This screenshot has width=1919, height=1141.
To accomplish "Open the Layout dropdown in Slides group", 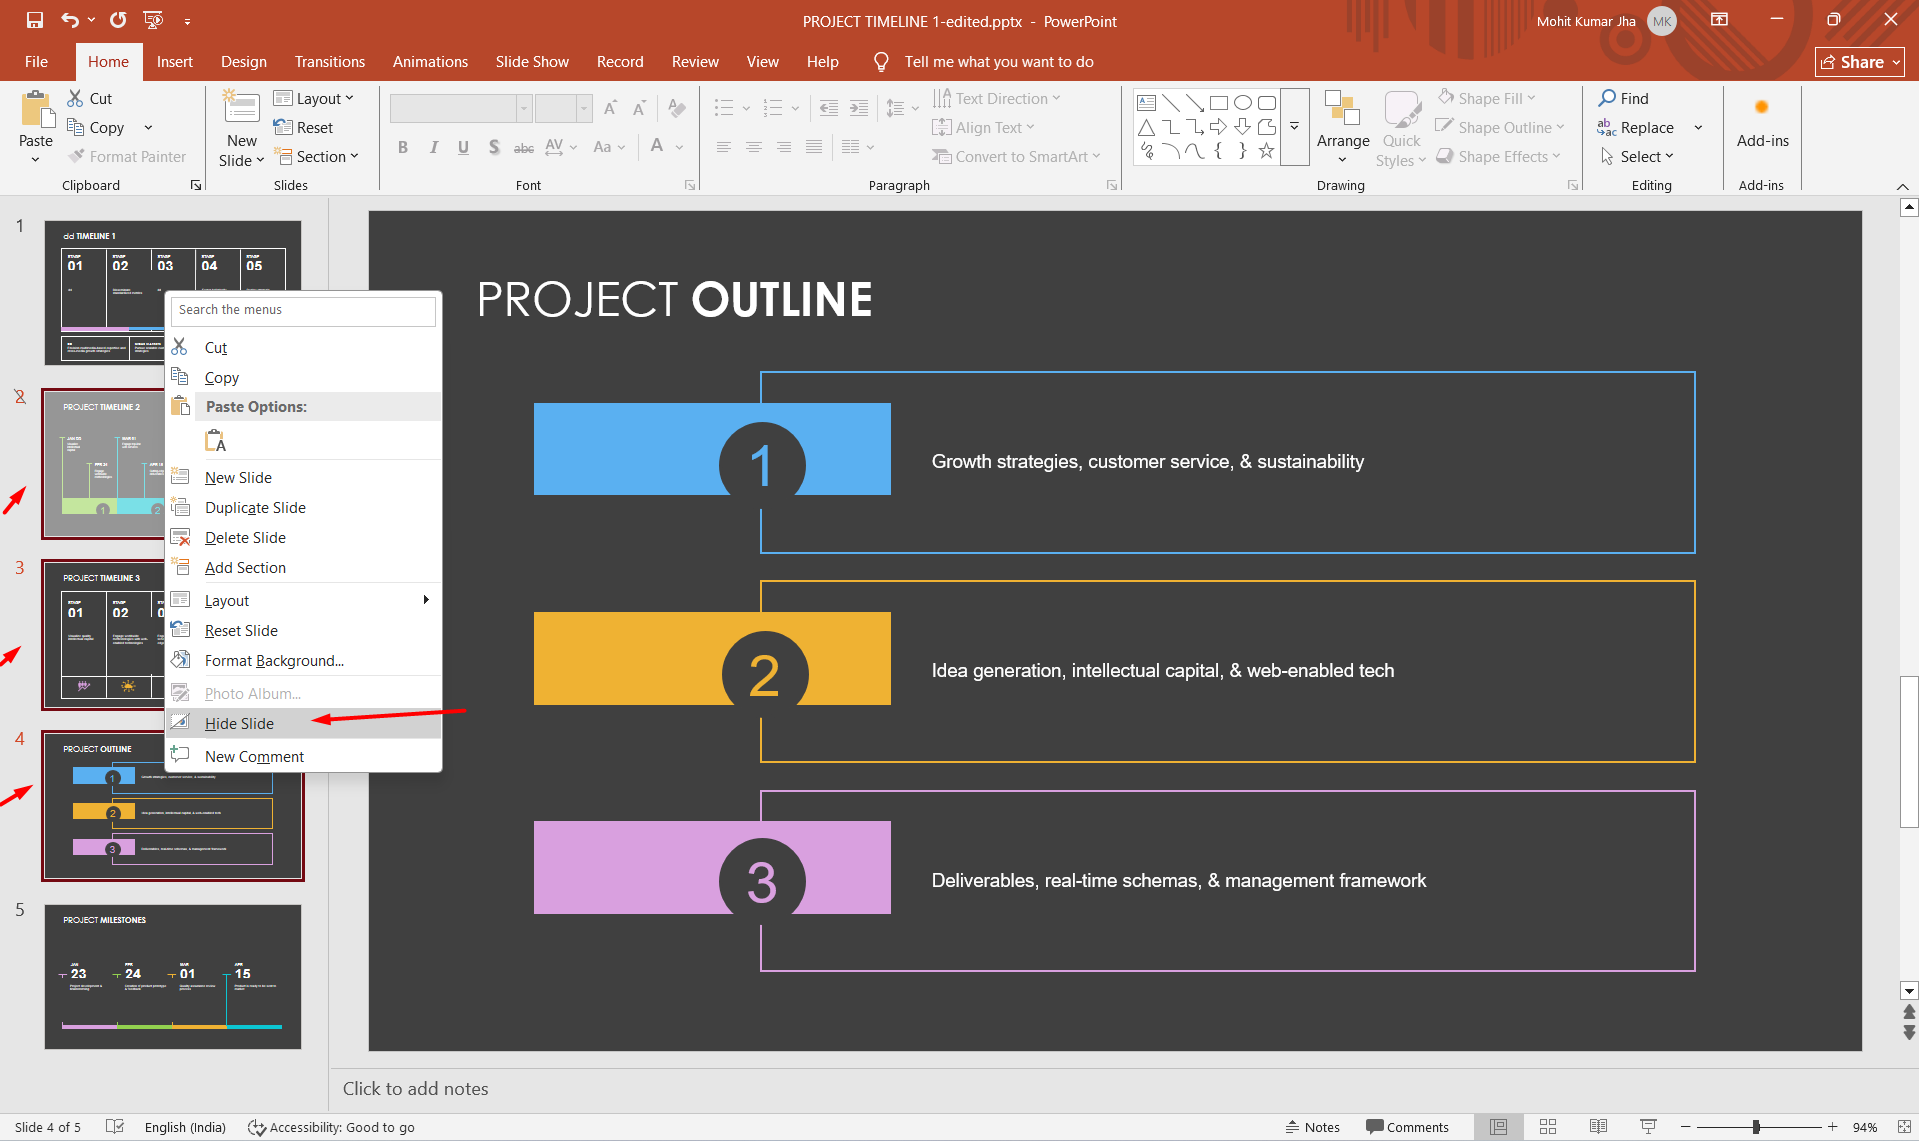I will coord(314,98).
